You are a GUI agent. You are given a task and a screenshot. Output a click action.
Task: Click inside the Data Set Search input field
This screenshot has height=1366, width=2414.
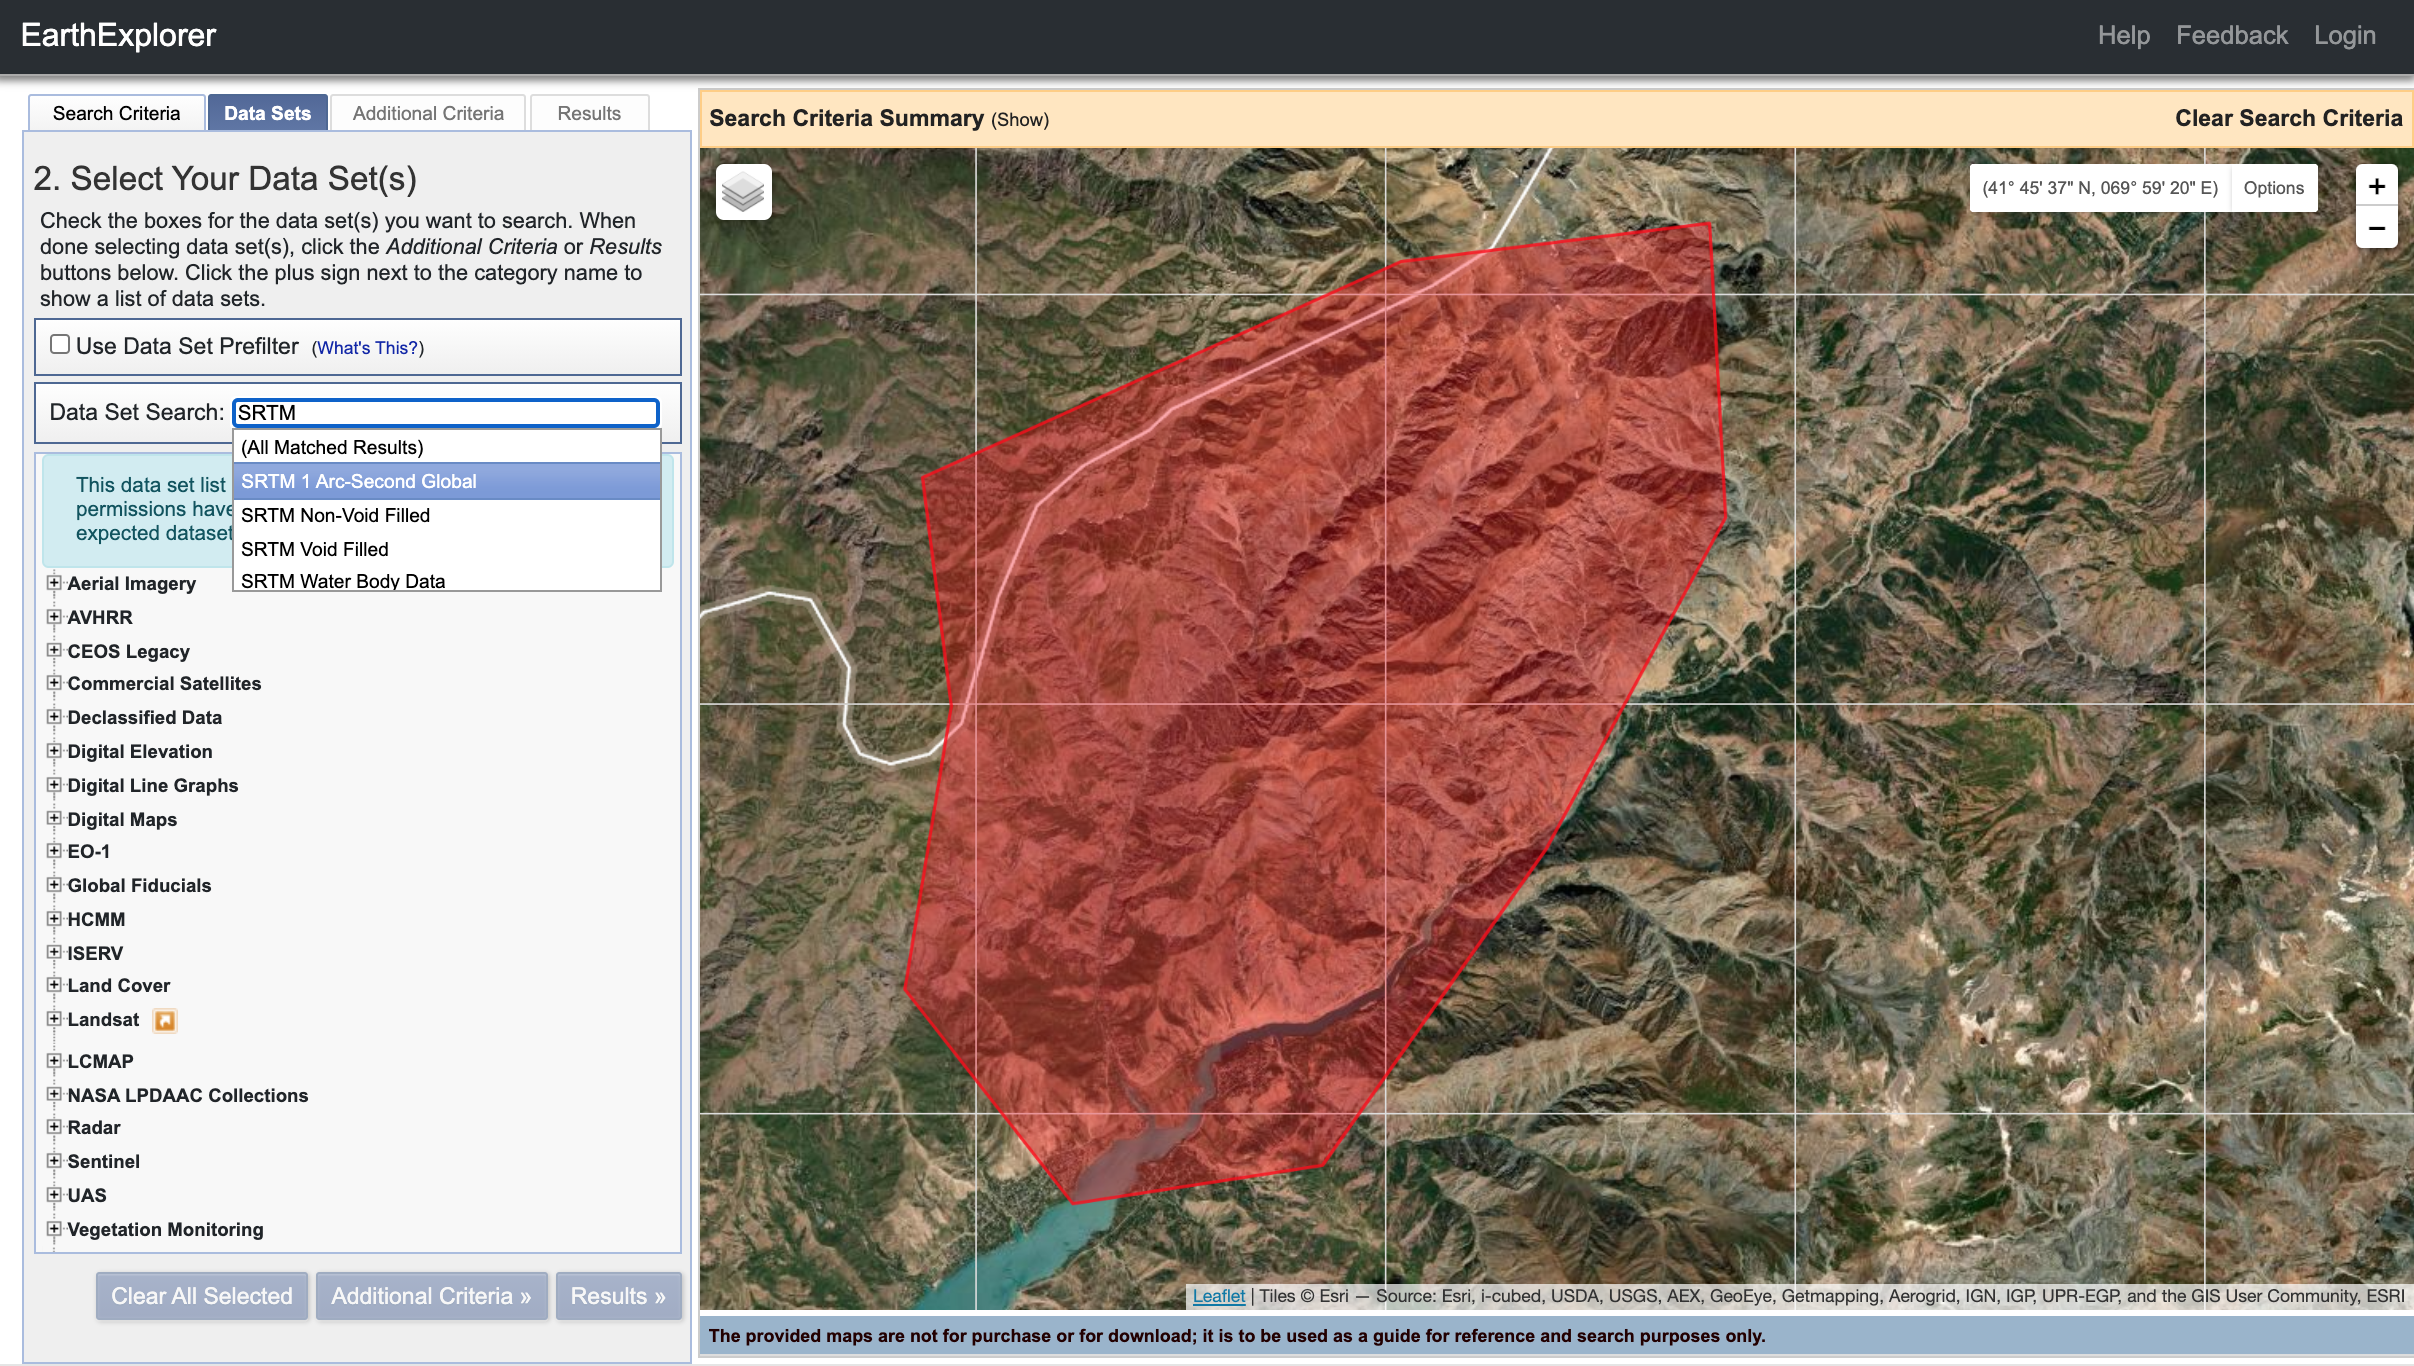(444, 413)
